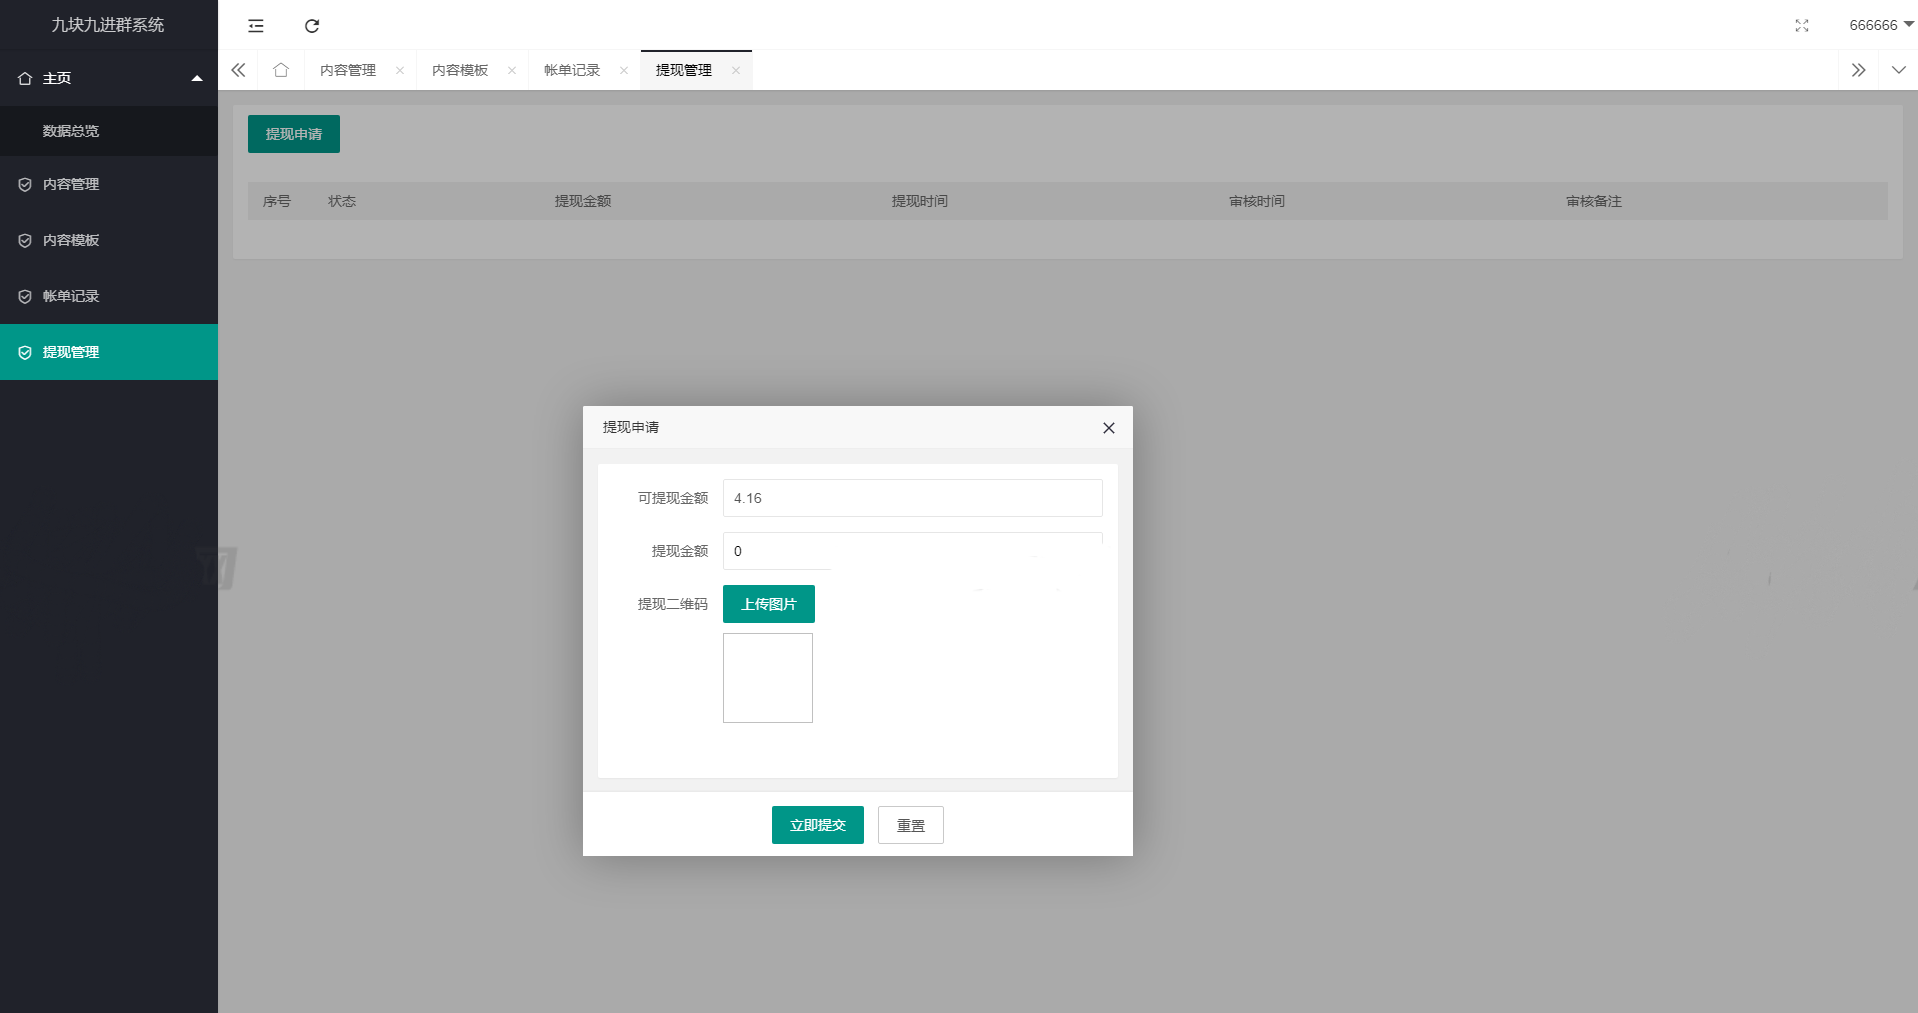
Task: Go to the home tab icon
Action: [x=281, y=70]
